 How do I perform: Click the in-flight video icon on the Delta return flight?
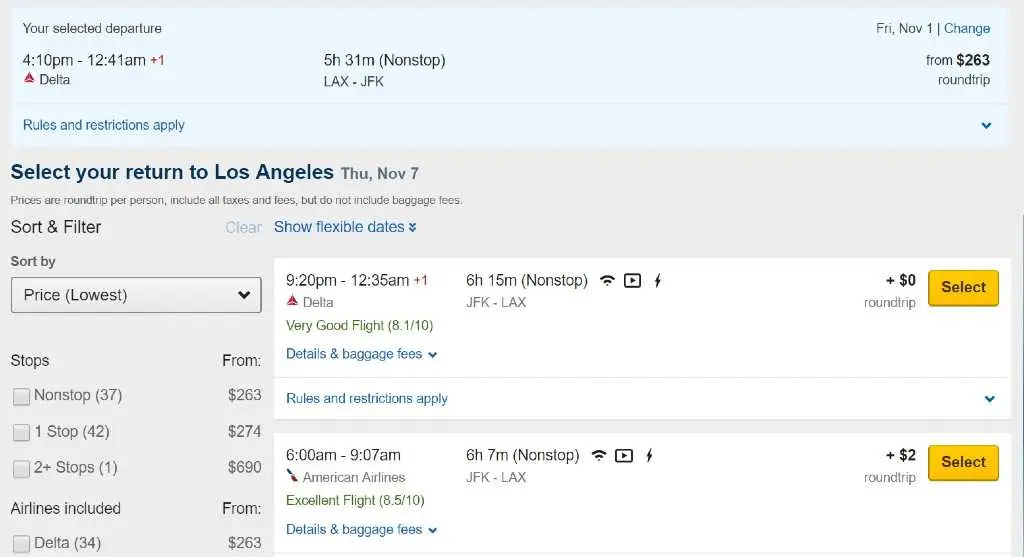632,281
